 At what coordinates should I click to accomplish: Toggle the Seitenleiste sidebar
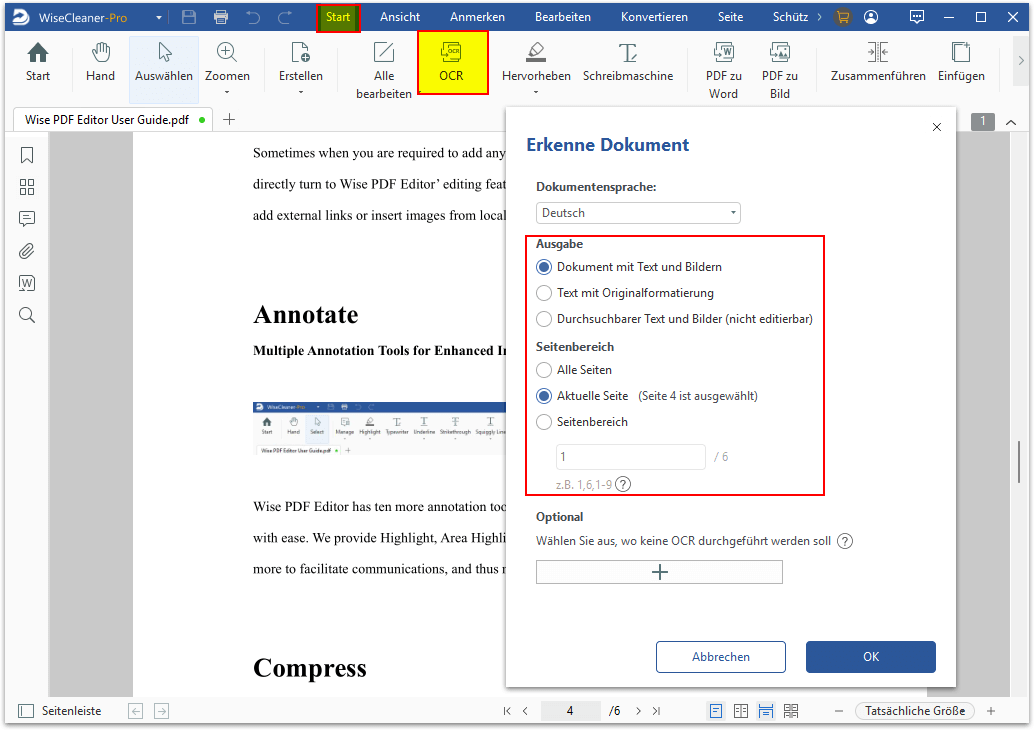(60, 711)
